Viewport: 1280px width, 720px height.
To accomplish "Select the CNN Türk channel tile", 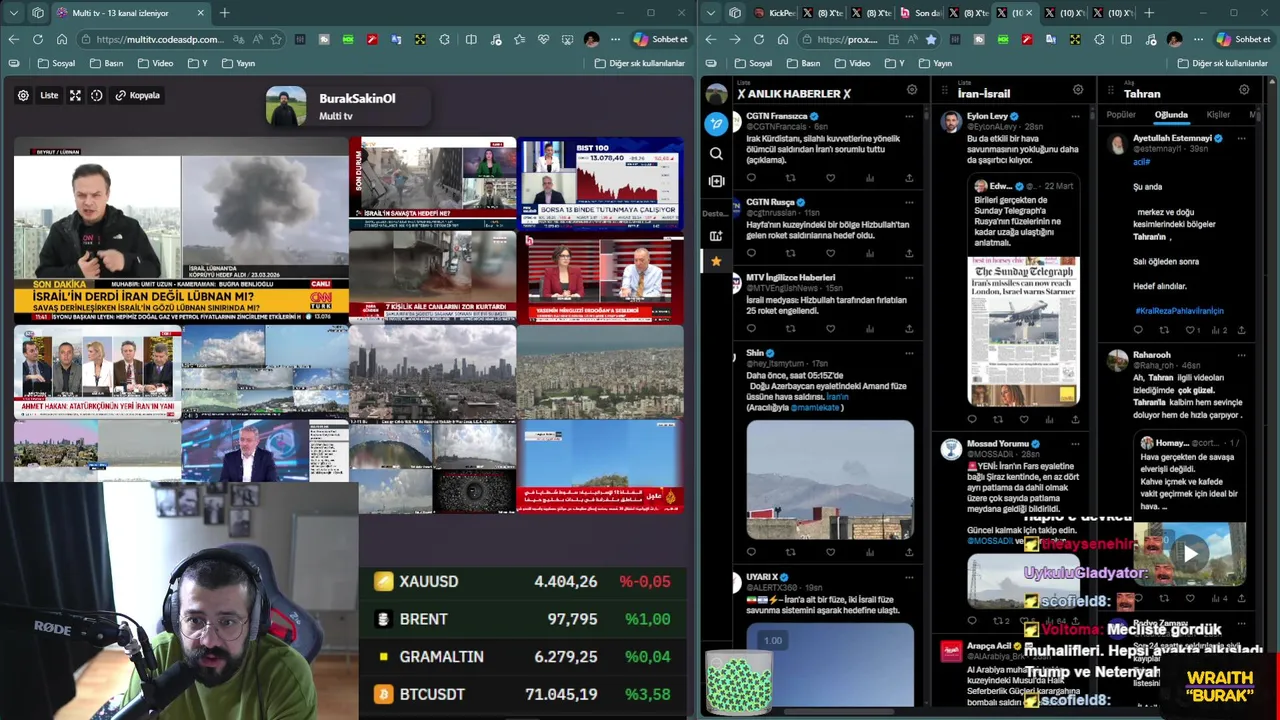I will click(x=181, y=231).
